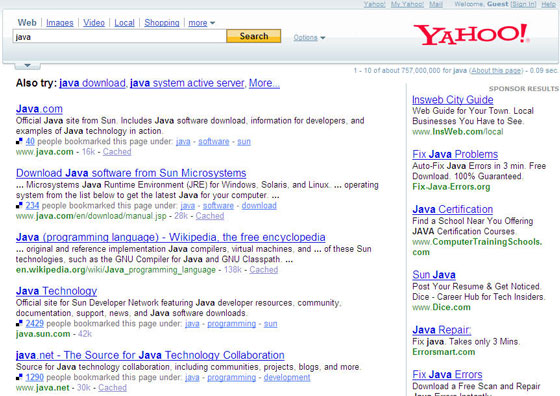Click the bookmark icon beside 234 people

(x=19, y=206)
